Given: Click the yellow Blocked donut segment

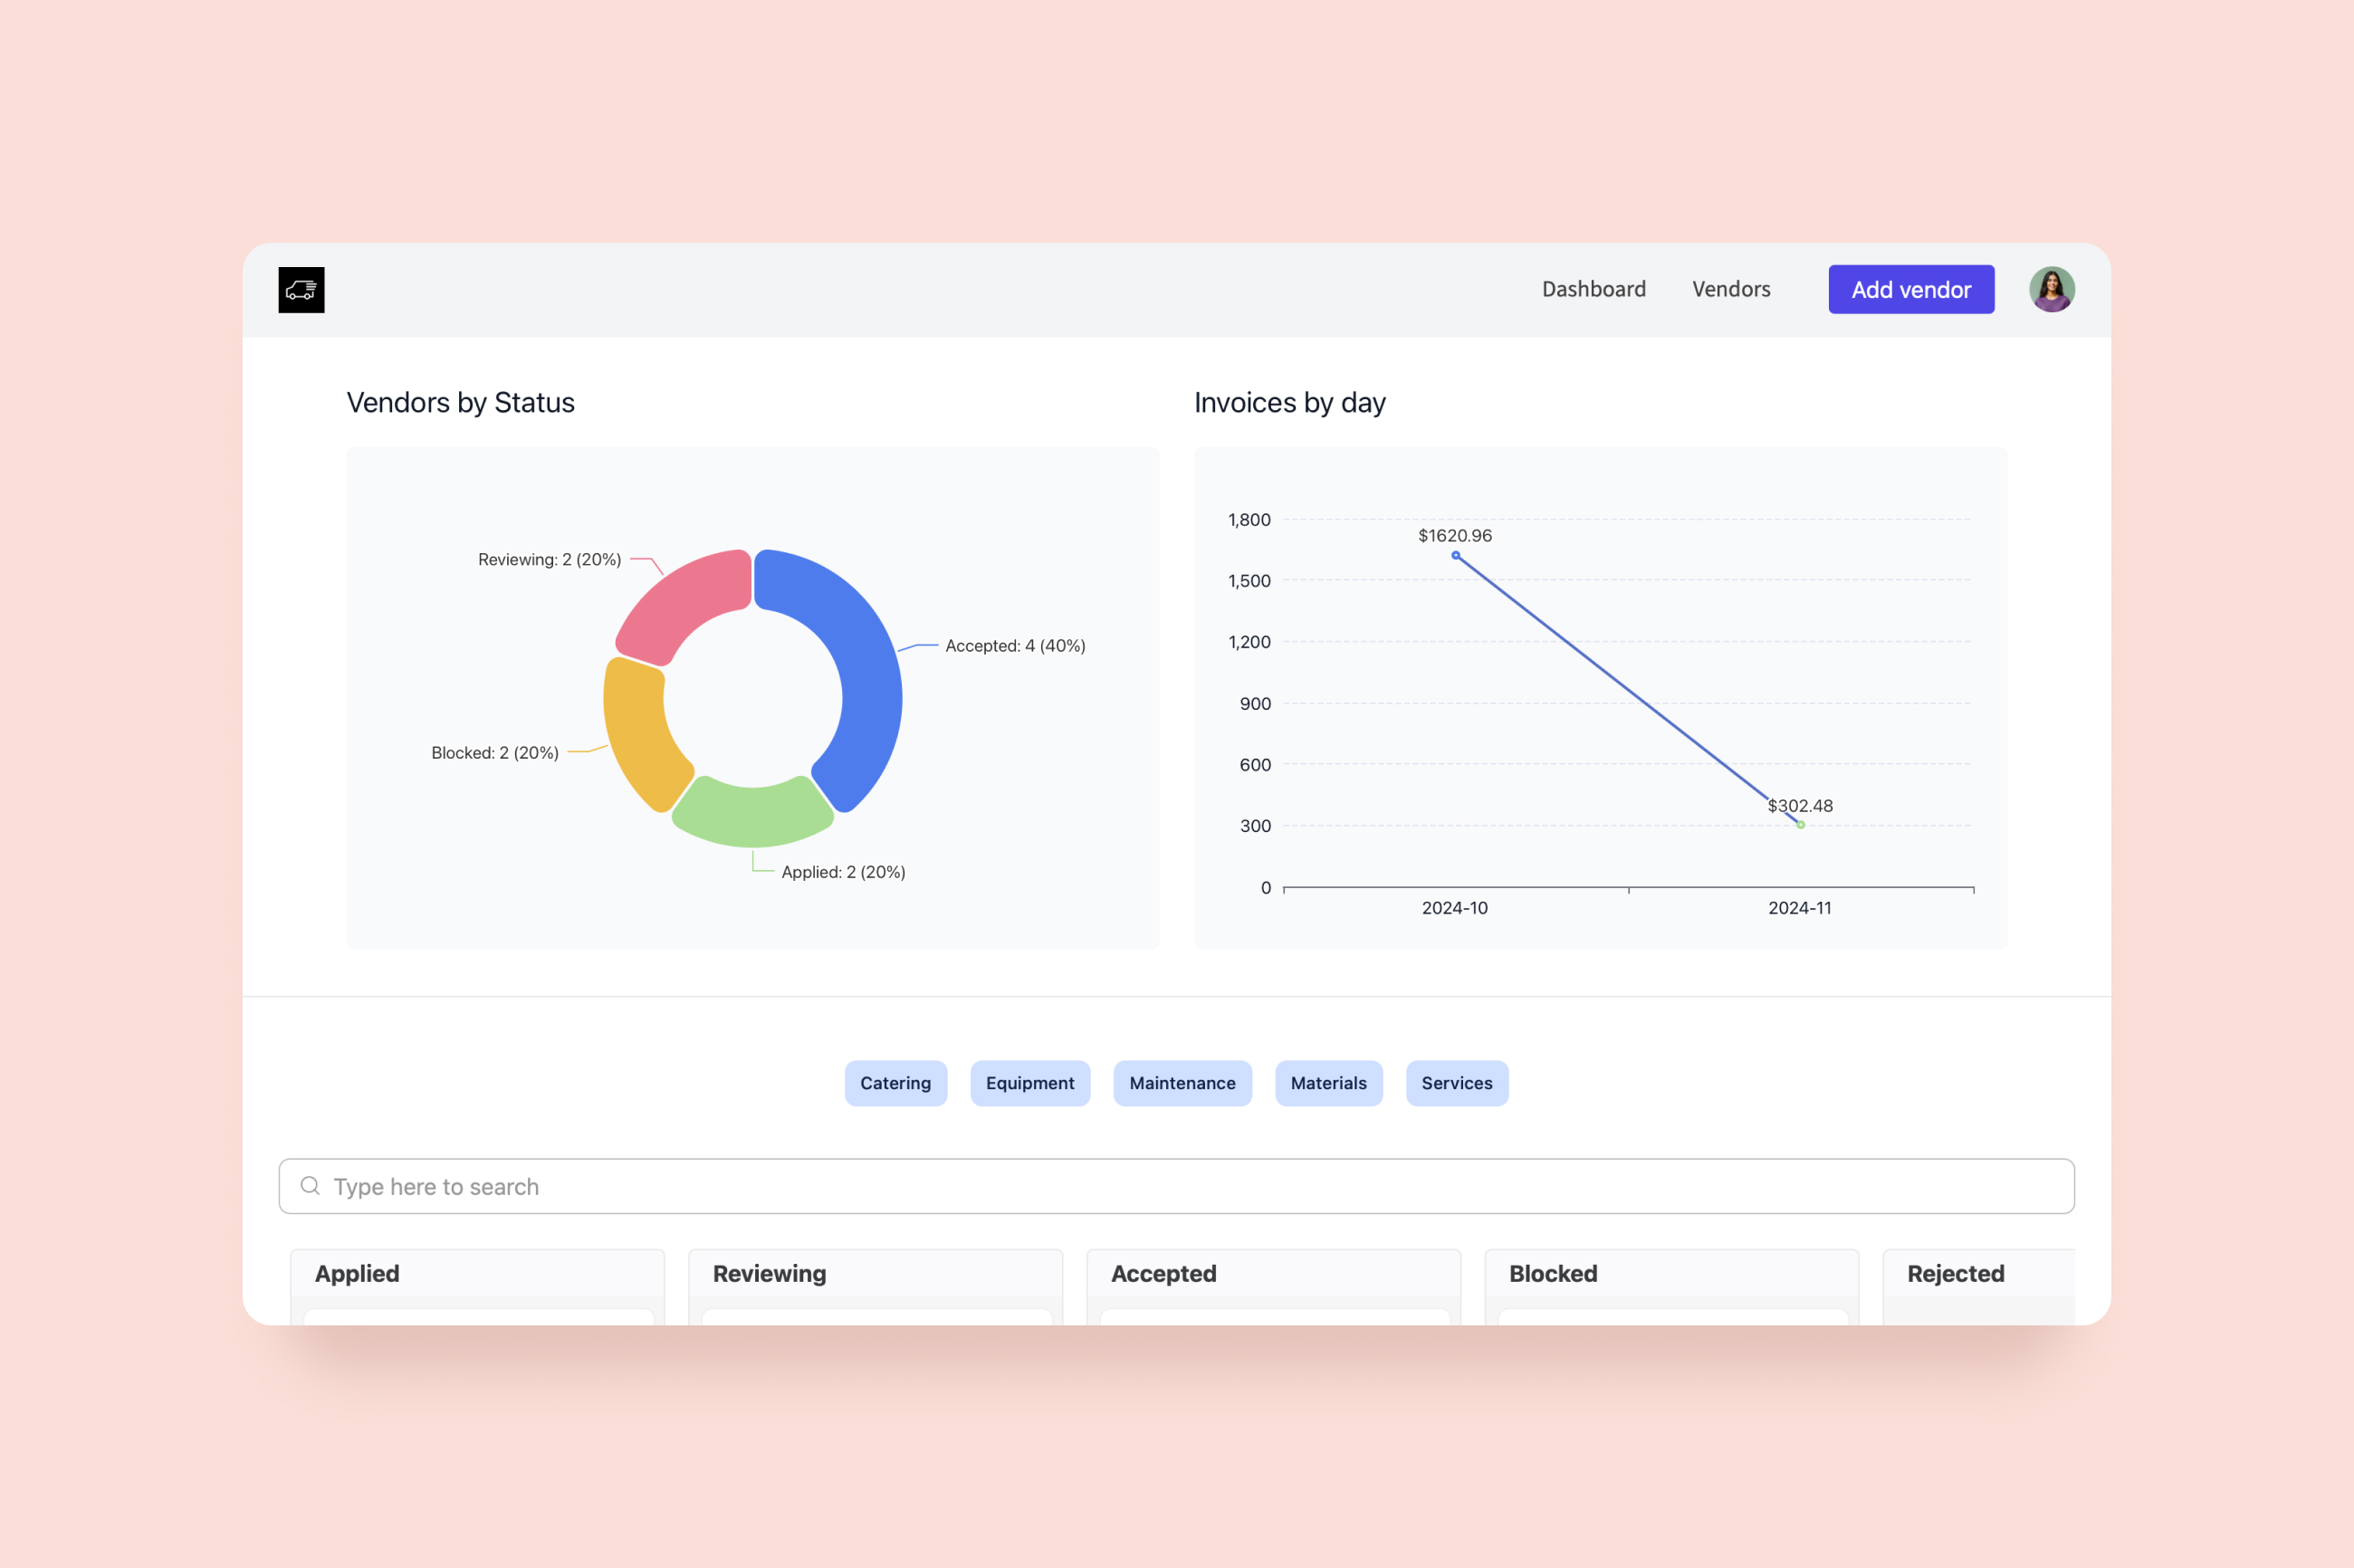Looking at the screenshot, I should [x=637, y=735].
